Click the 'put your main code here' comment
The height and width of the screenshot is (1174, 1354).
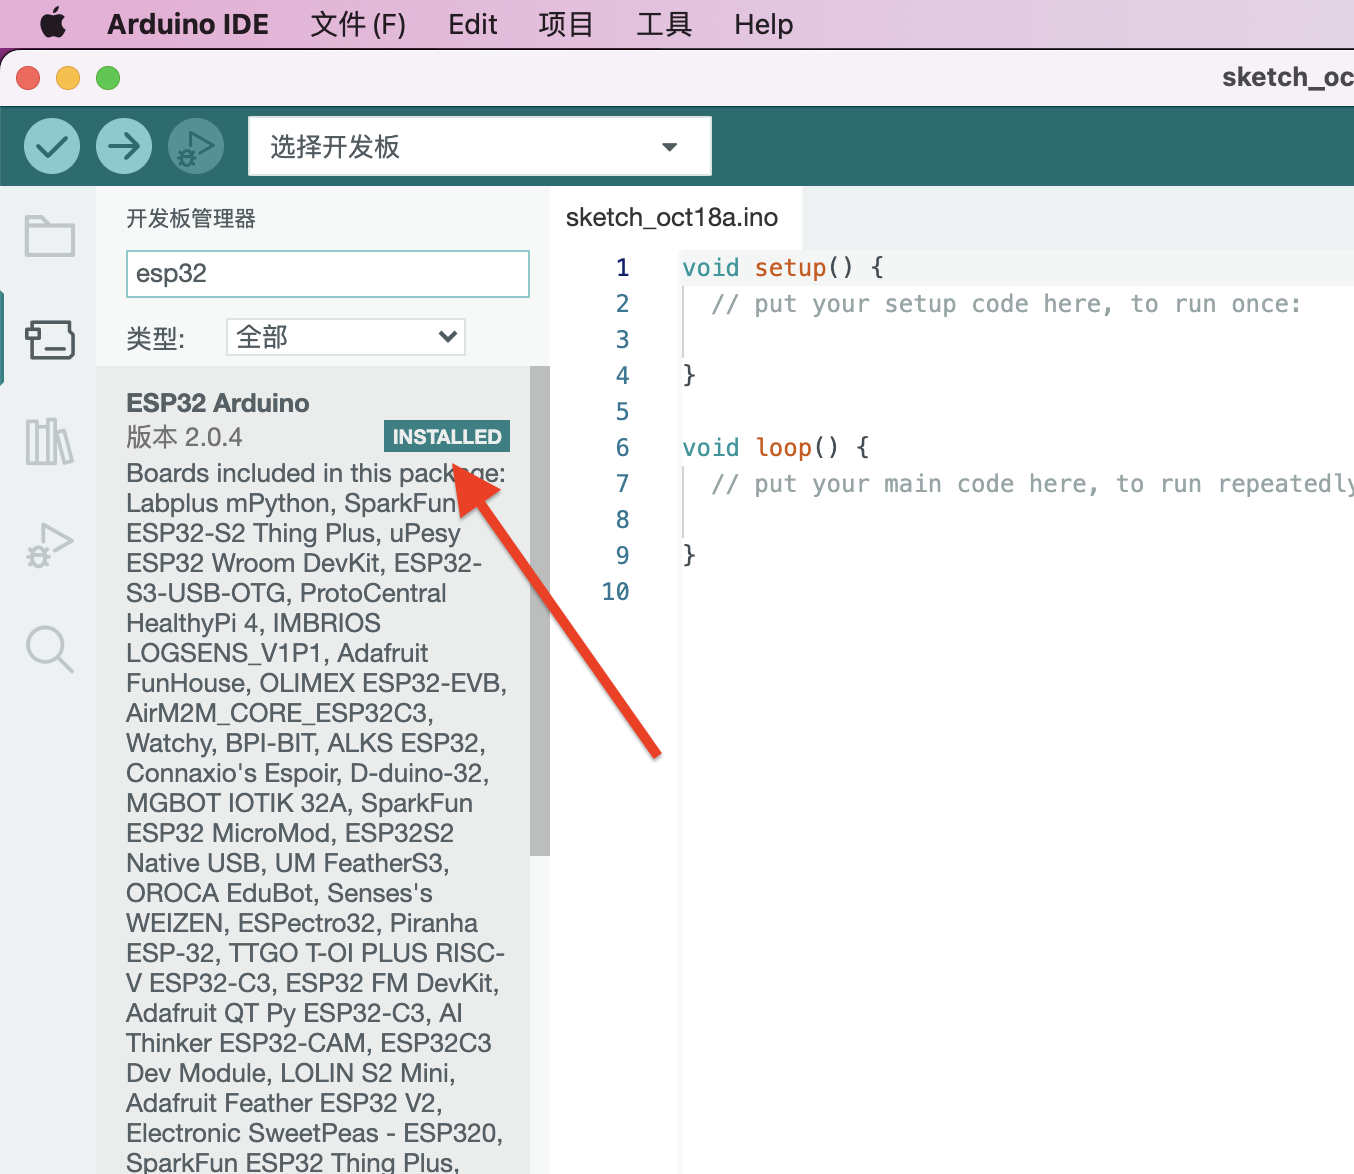(x=1032, y=484)
